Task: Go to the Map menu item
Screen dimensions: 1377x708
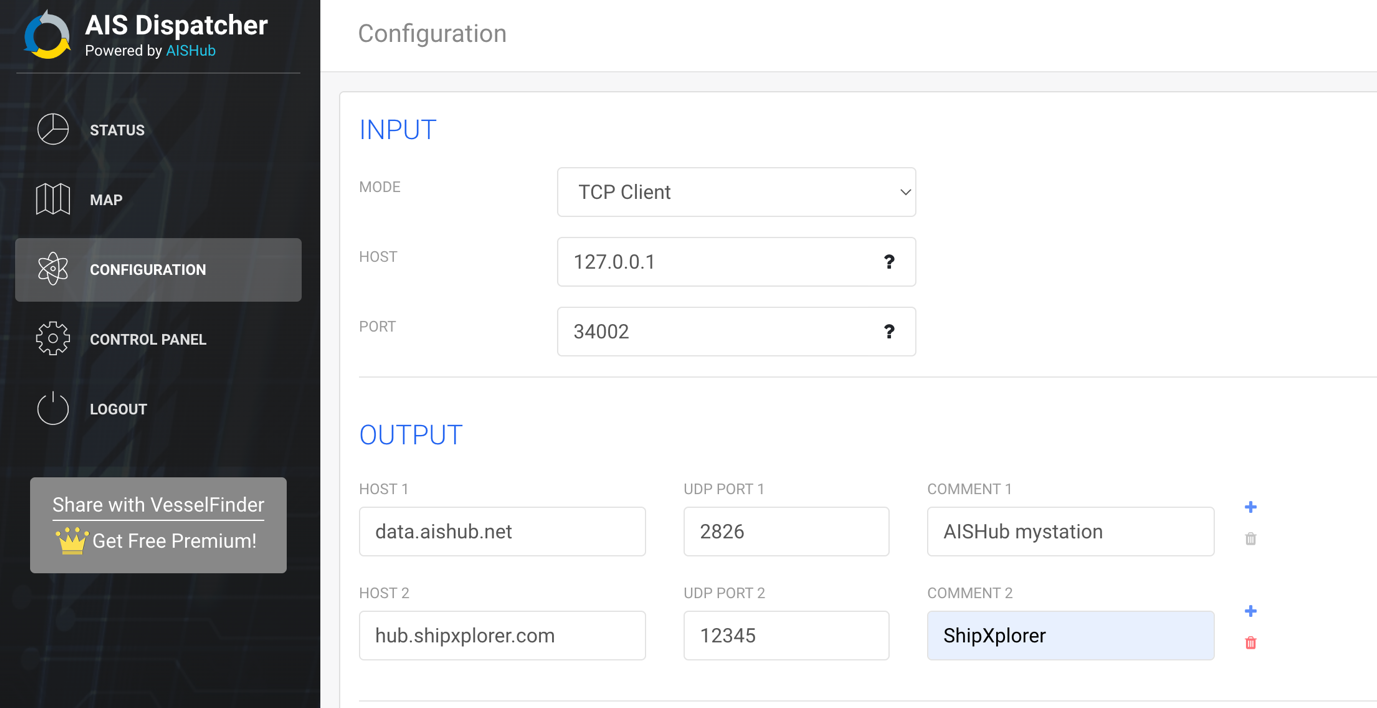Action: coord(158,200)
